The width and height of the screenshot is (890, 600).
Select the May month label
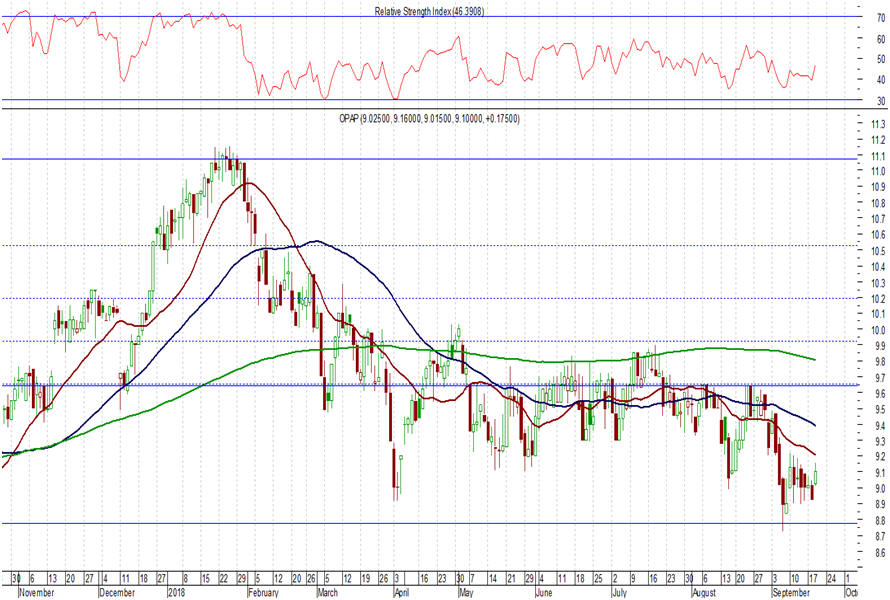click(x=466, y=593)
